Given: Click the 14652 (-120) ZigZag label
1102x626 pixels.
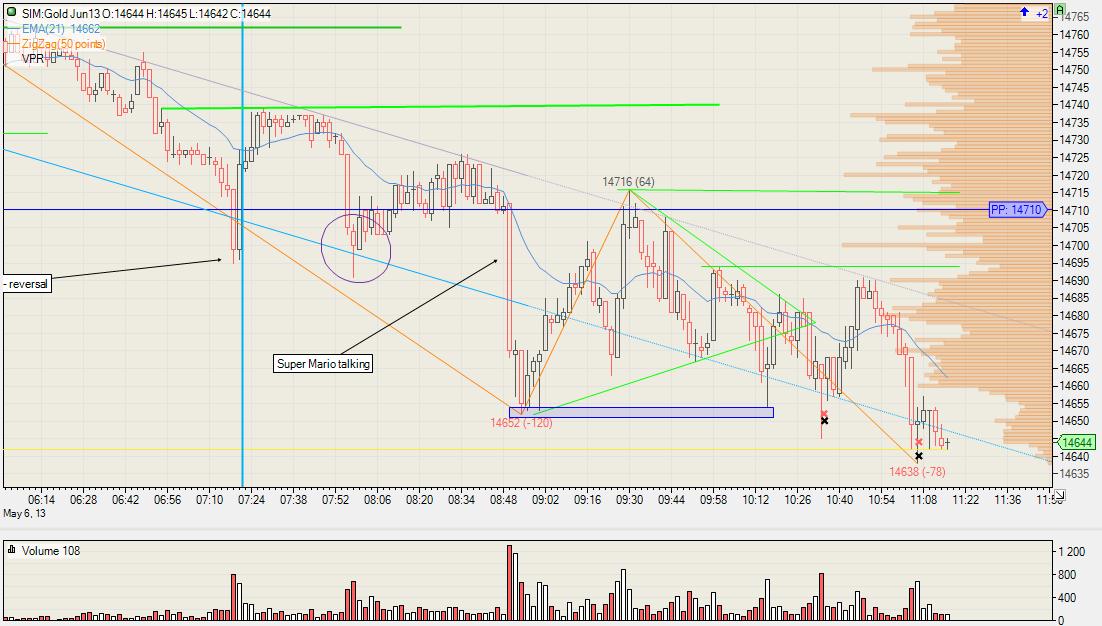Looking at the screenshot, I should pos(521,423).
